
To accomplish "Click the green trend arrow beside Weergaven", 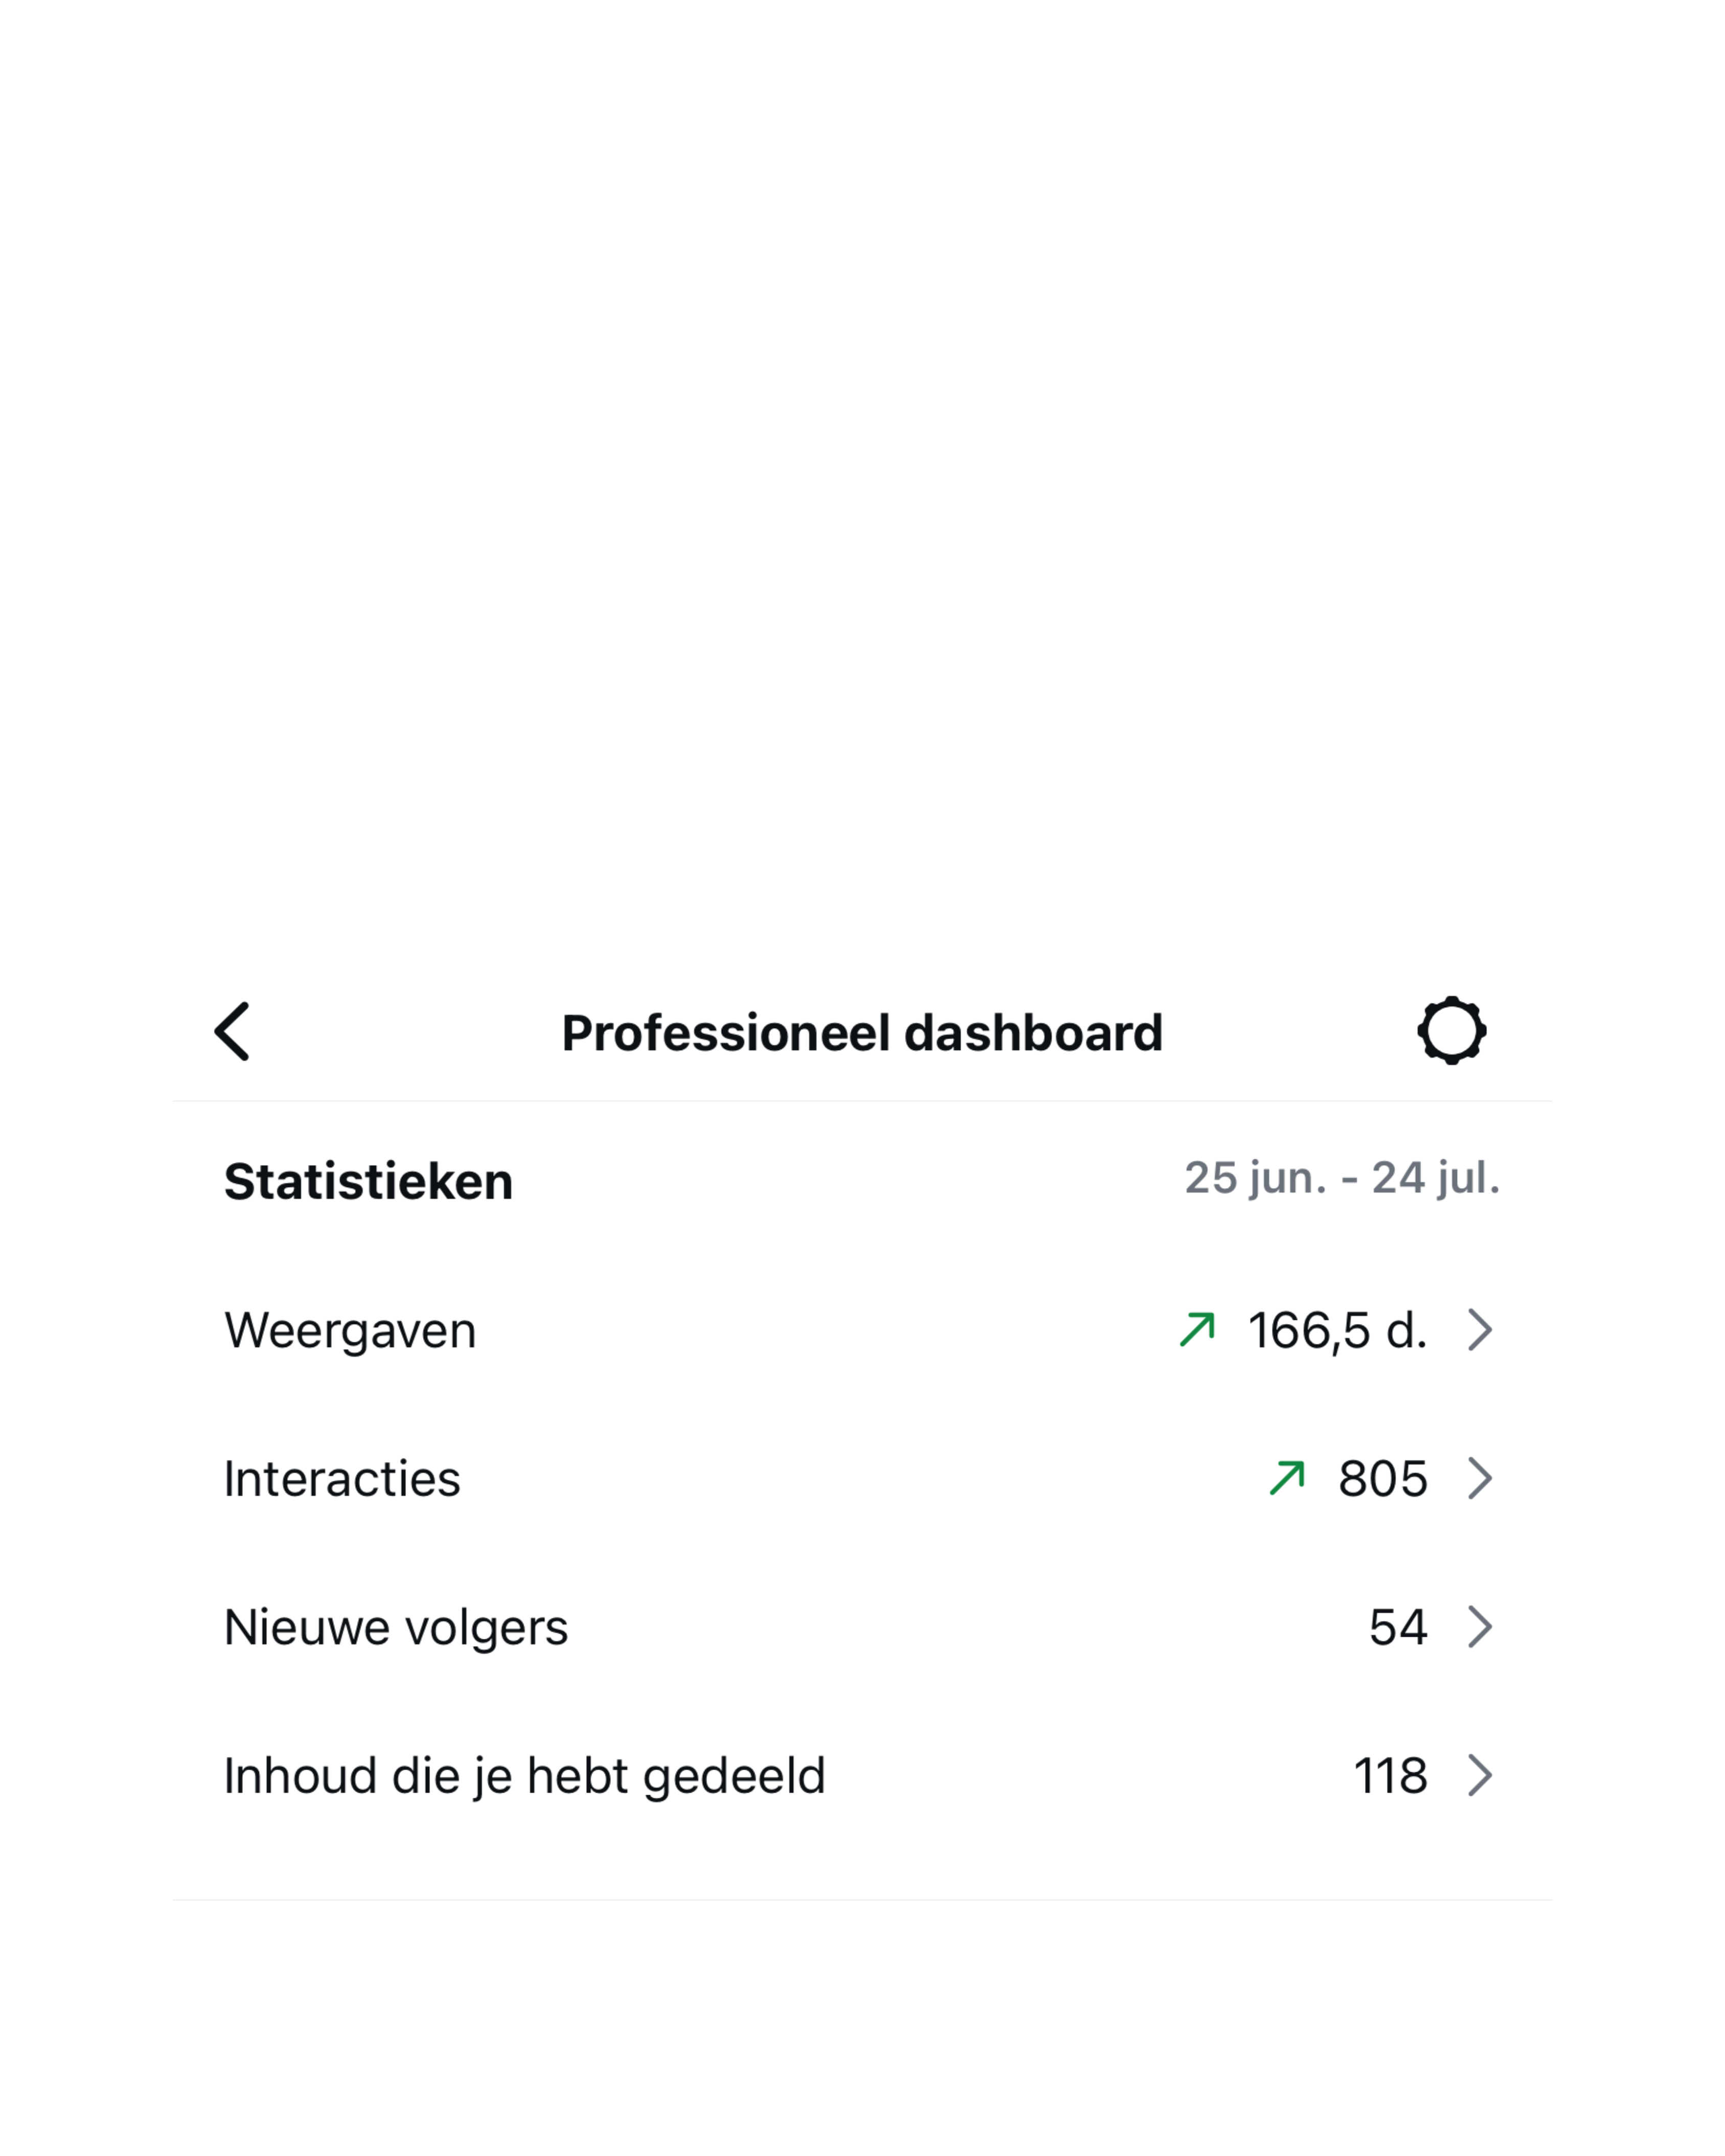I will (1197, 1329).
